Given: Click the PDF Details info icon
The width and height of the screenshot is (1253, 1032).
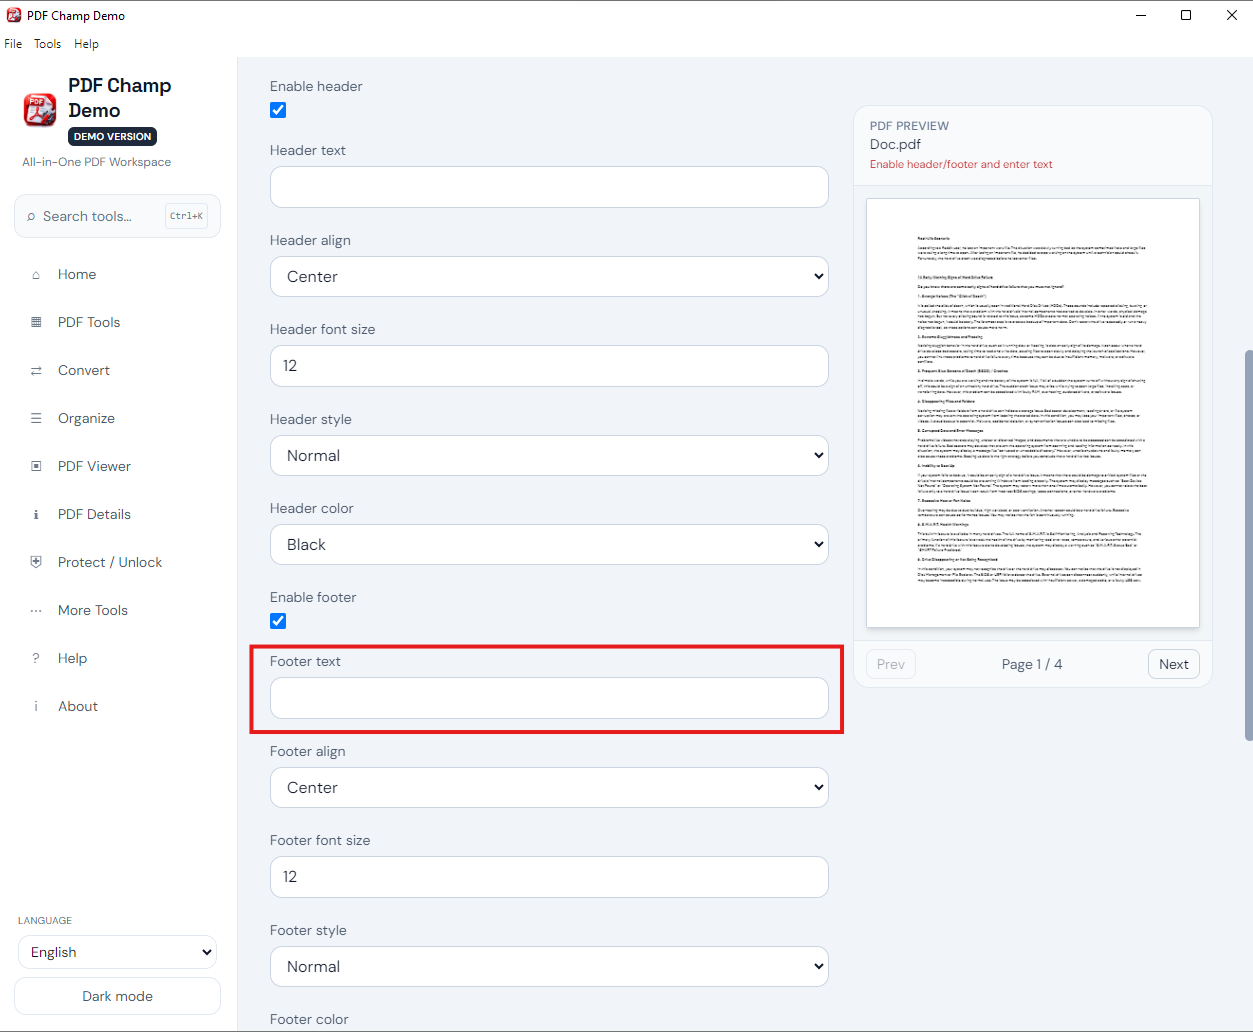Looking at the screenshot, I should point(36,515).
